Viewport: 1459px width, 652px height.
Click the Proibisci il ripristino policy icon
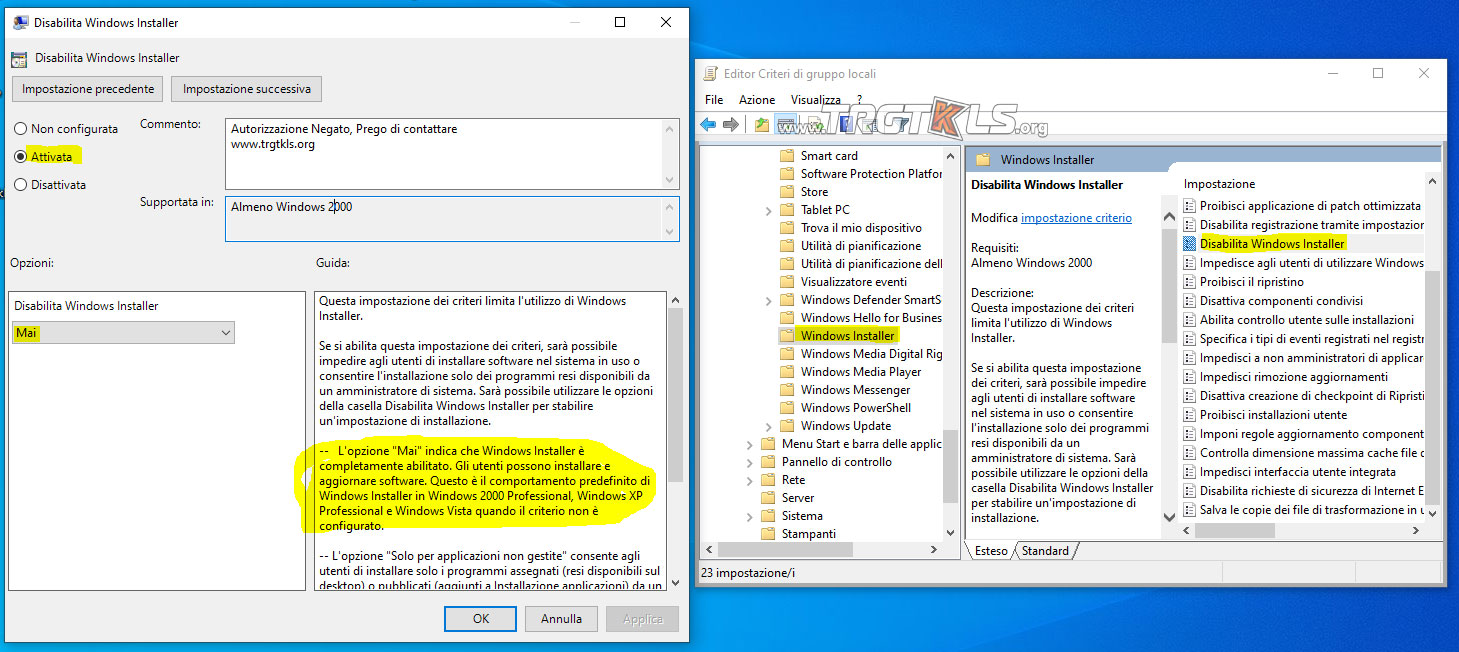point(1189,282)
